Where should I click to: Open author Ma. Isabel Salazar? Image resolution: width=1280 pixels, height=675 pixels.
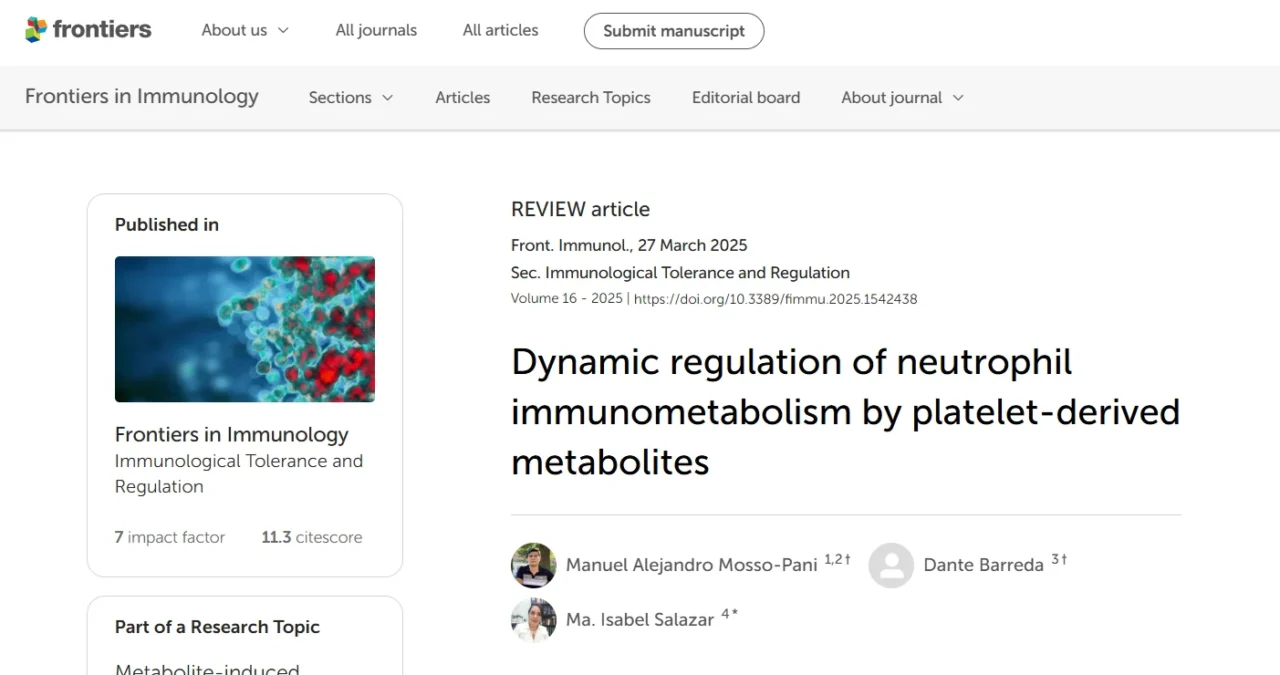click(640, 620)
